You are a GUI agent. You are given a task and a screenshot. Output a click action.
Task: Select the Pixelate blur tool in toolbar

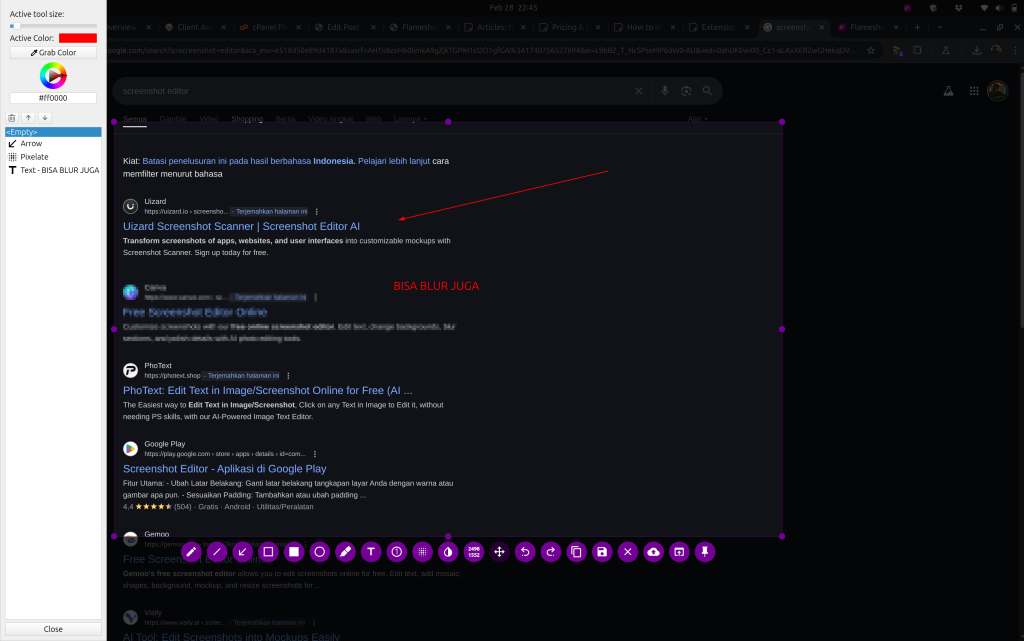(x=423, y=551)
